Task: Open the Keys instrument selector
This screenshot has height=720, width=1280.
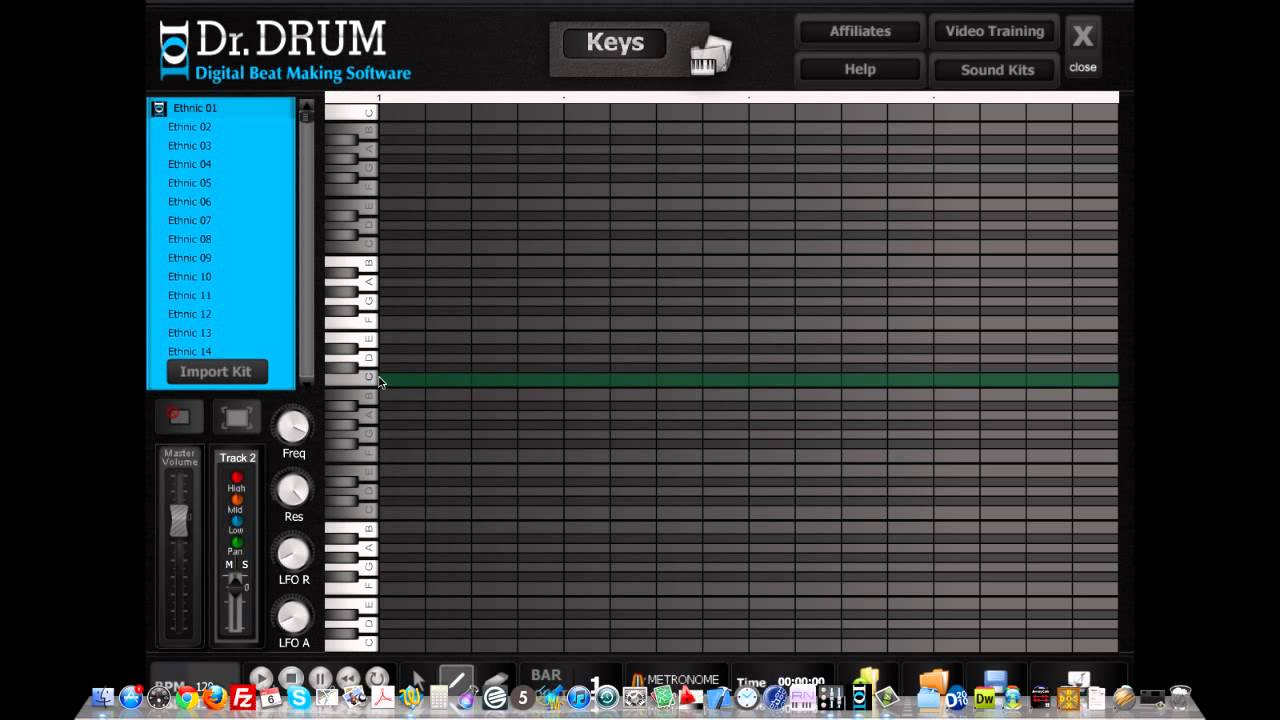Action: tap(615, 43)
